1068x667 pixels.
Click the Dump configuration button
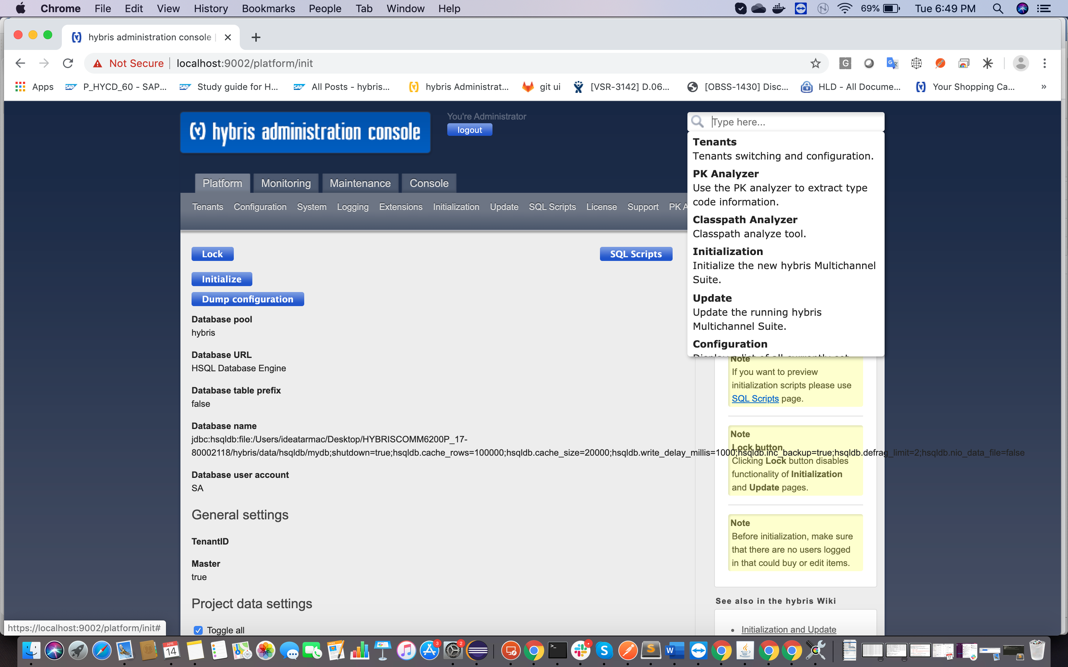[247, 299]
